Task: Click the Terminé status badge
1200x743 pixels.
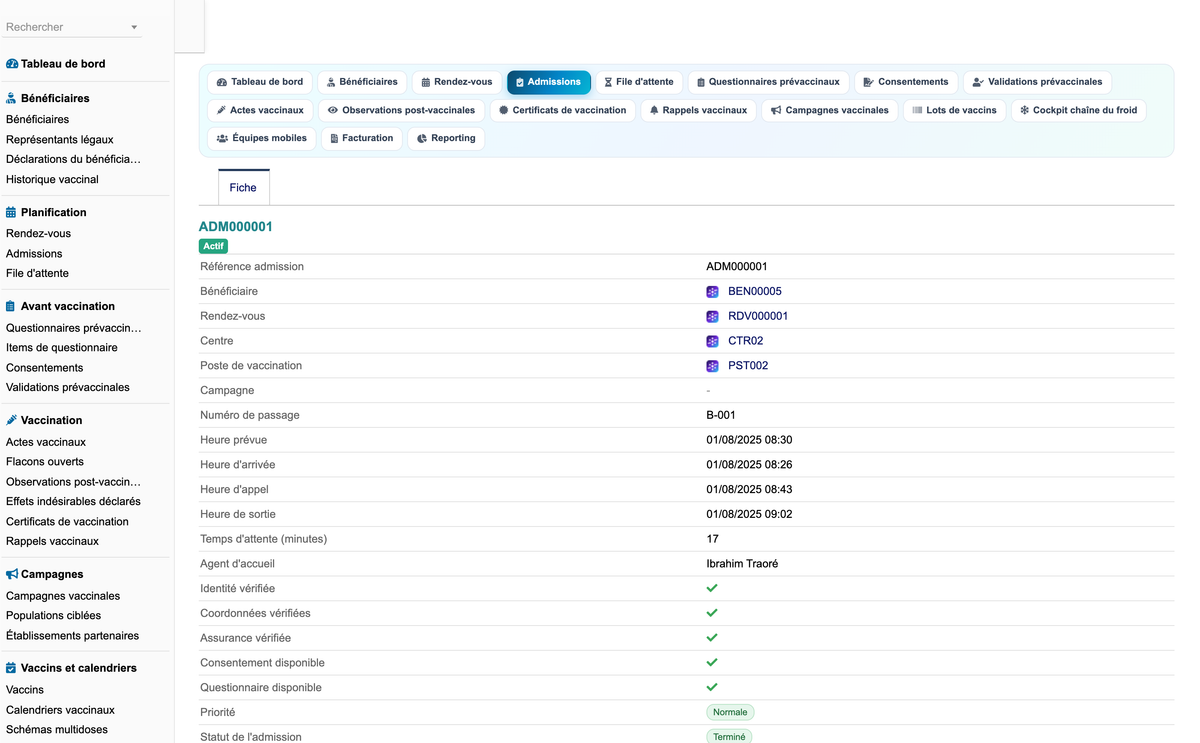Action: click(x=729, y=737)
